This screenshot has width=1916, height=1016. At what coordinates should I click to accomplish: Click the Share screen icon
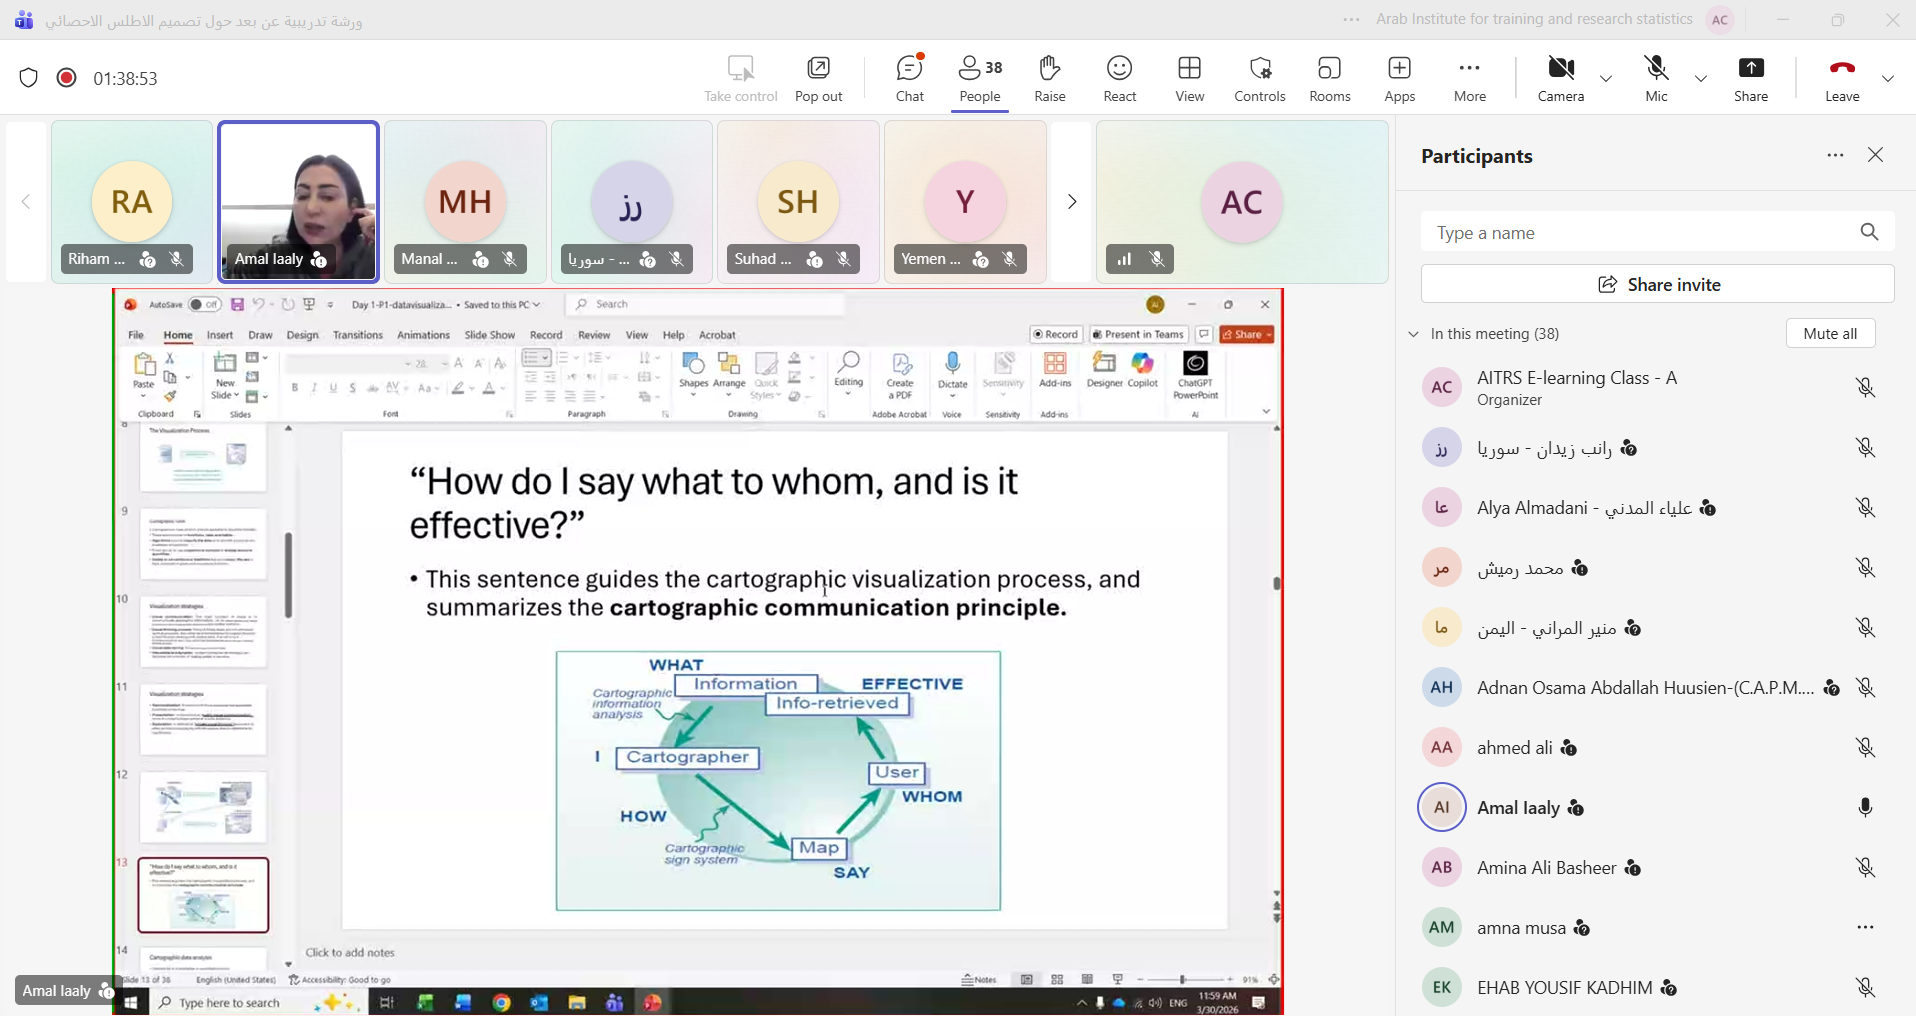coord(1750,78)
